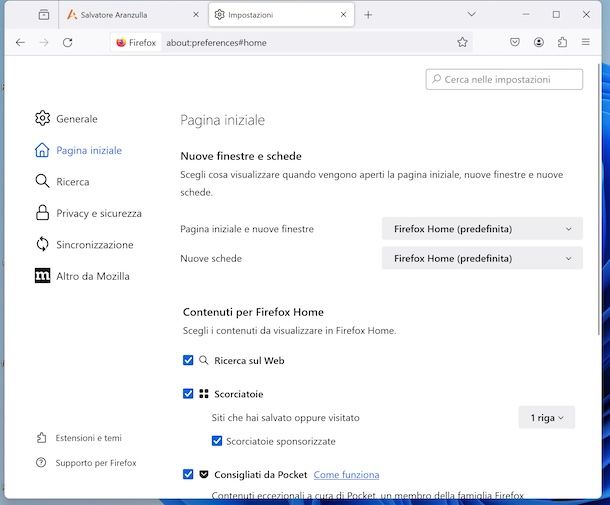Select Pagina iniziale in the sidebar
The image size is (610, 505).
[78, 150]
